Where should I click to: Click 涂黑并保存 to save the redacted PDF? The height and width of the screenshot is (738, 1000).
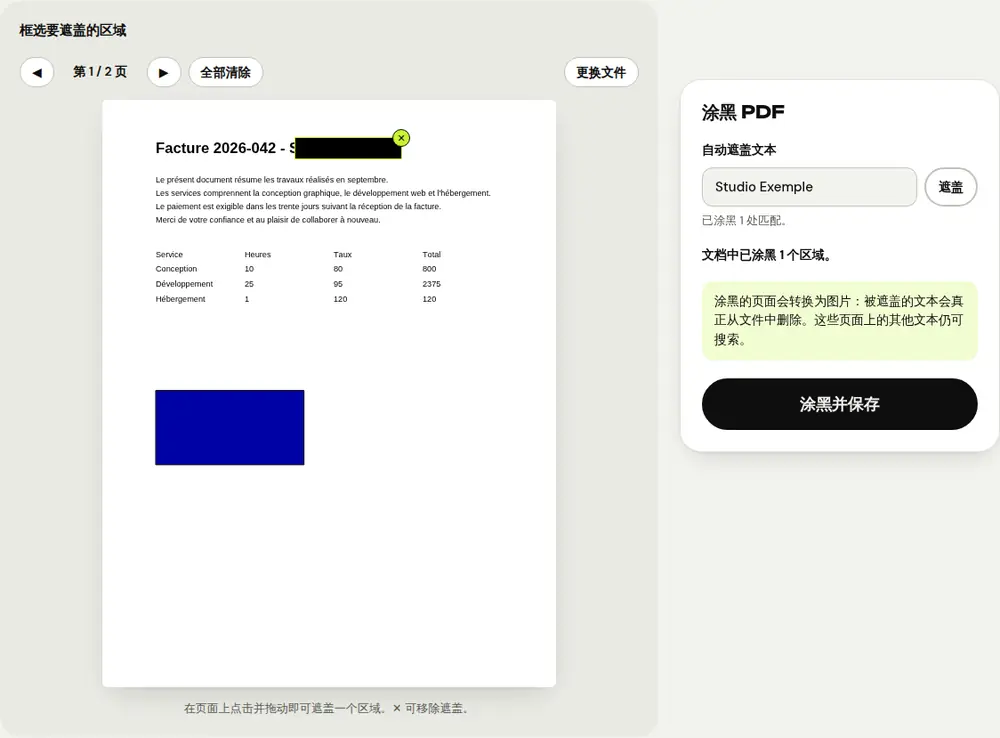[x=839, y=404]
